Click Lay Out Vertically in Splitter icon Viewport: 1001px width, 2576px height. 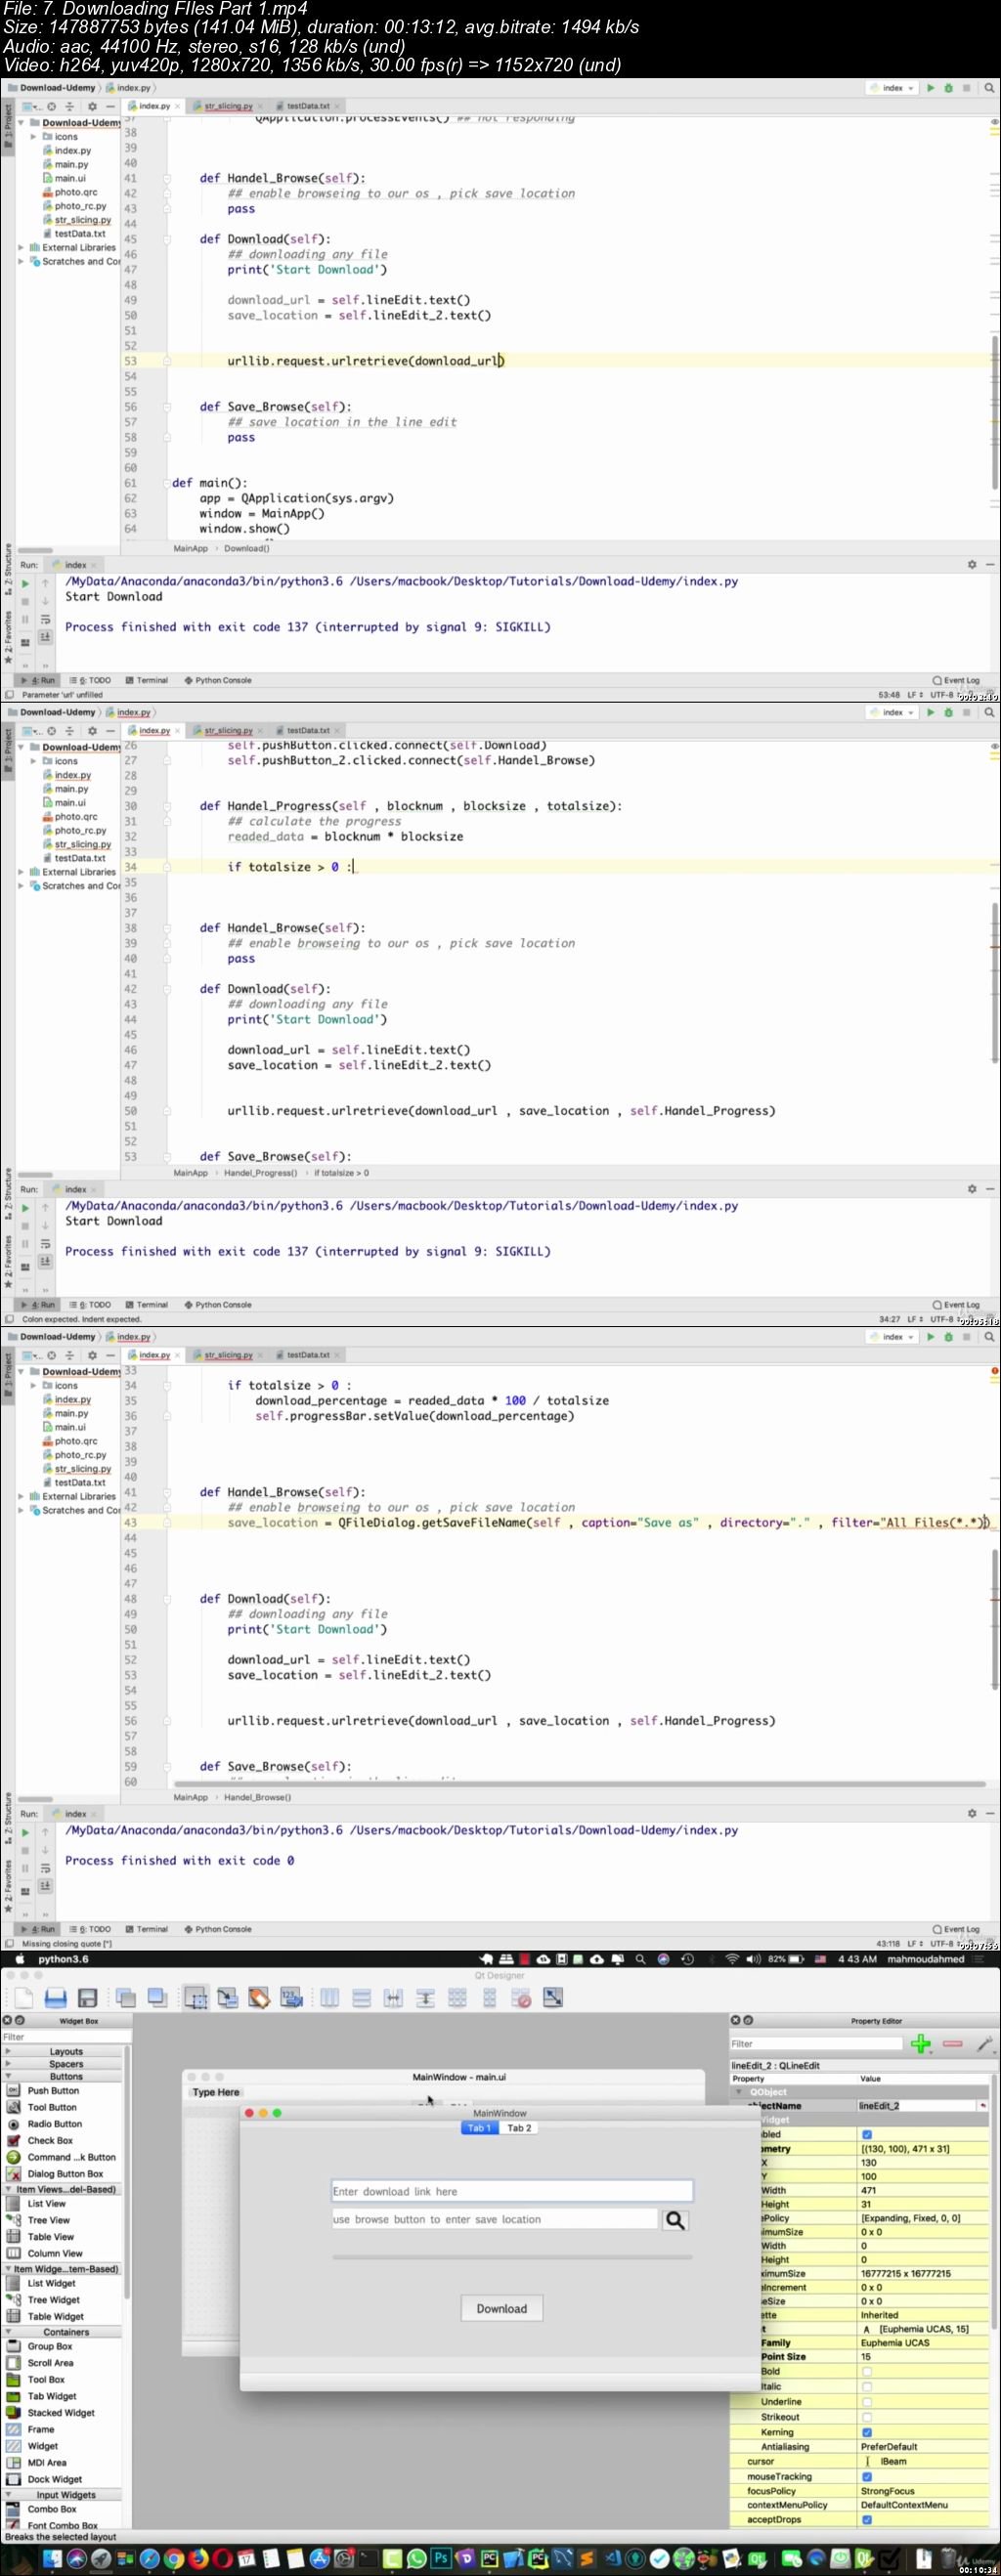pyautogui.click(x=425, y=1998)
